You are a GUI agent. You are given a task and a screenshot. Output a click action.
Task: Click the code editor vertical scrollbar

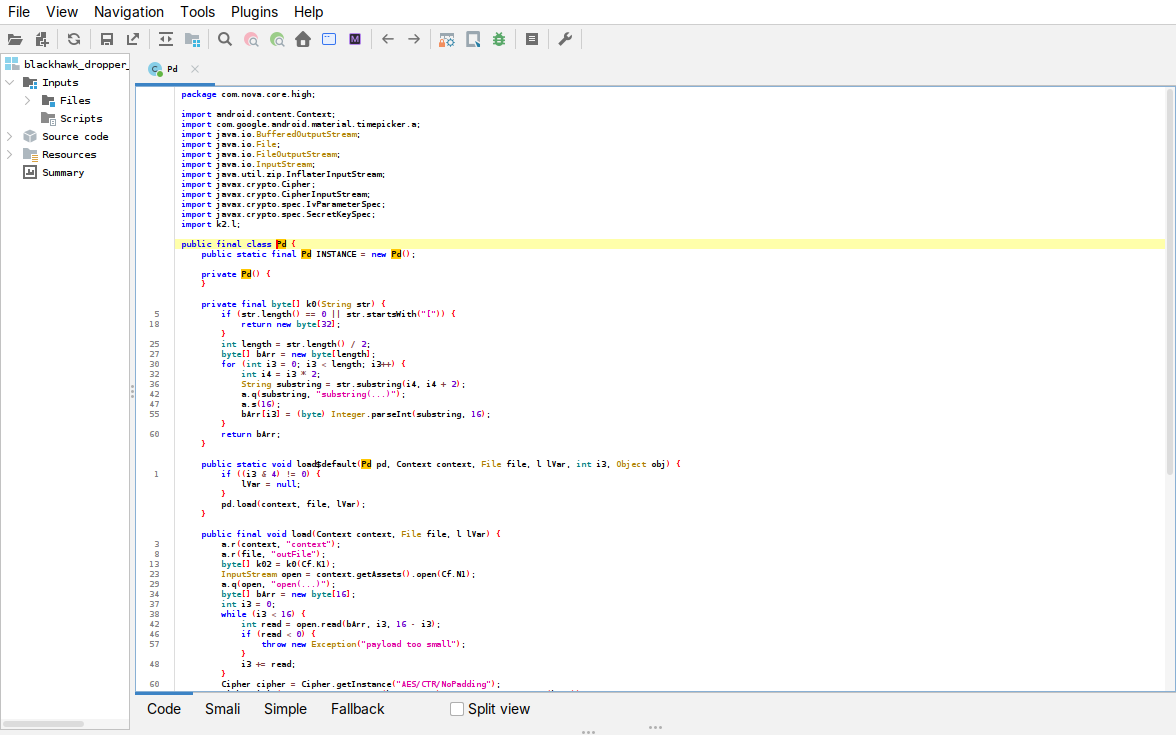(x=1169, y=281)
